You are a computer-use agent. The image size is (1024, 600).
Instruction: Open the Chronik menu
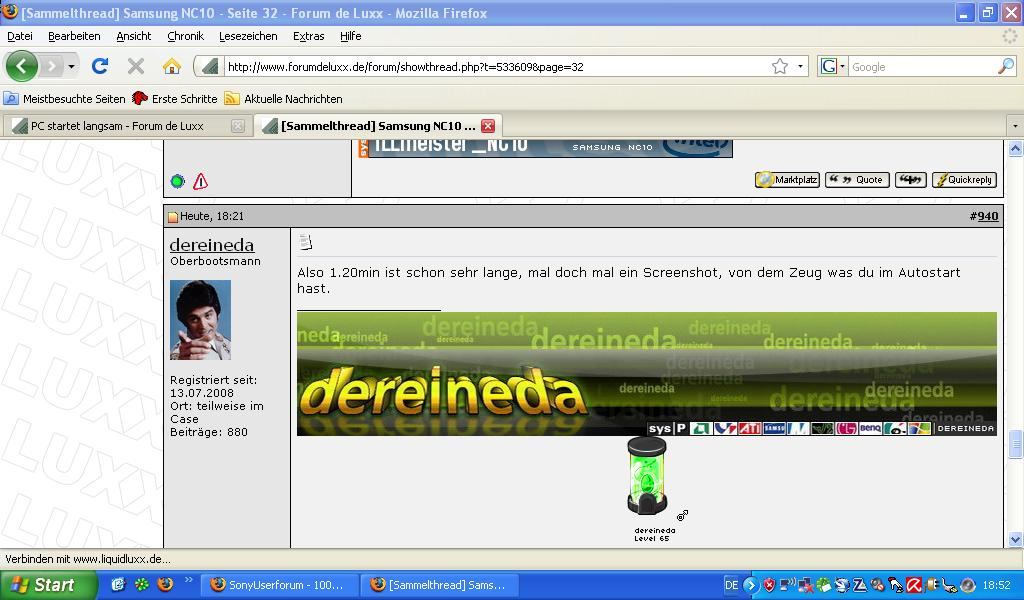pyautogui.click(x=185, y=36)
